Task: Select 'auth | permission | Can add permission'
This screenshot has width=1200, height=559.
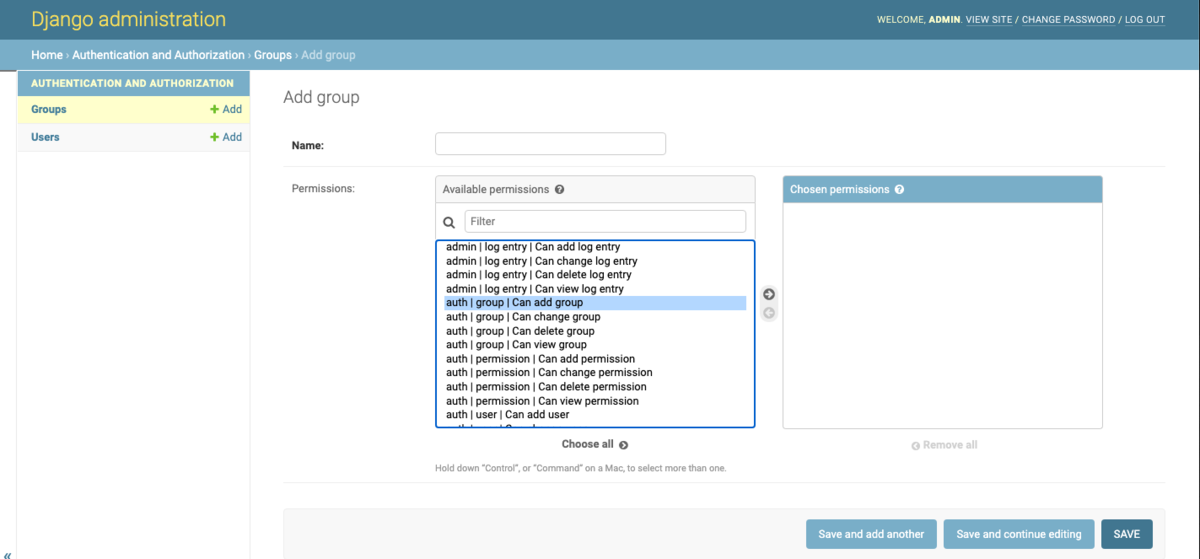Action: [x=595, y=359]
